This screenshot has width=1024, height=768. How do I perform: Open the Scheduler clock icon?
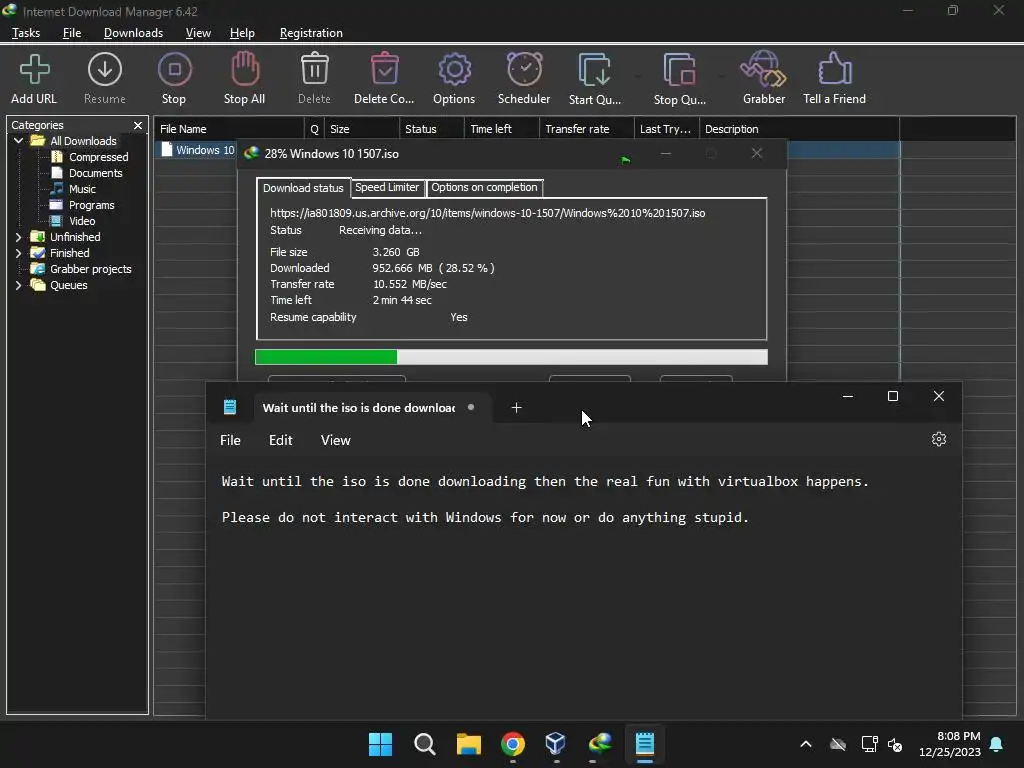coord(524,78)
